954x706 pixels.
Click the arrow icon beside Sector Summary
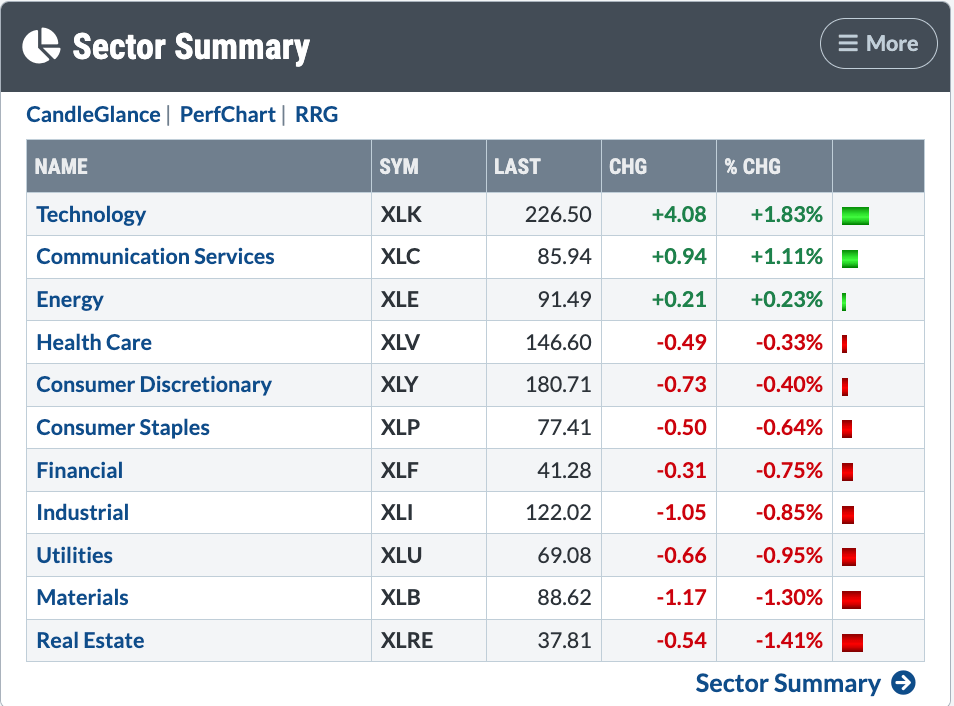click(x=903, y=683)
